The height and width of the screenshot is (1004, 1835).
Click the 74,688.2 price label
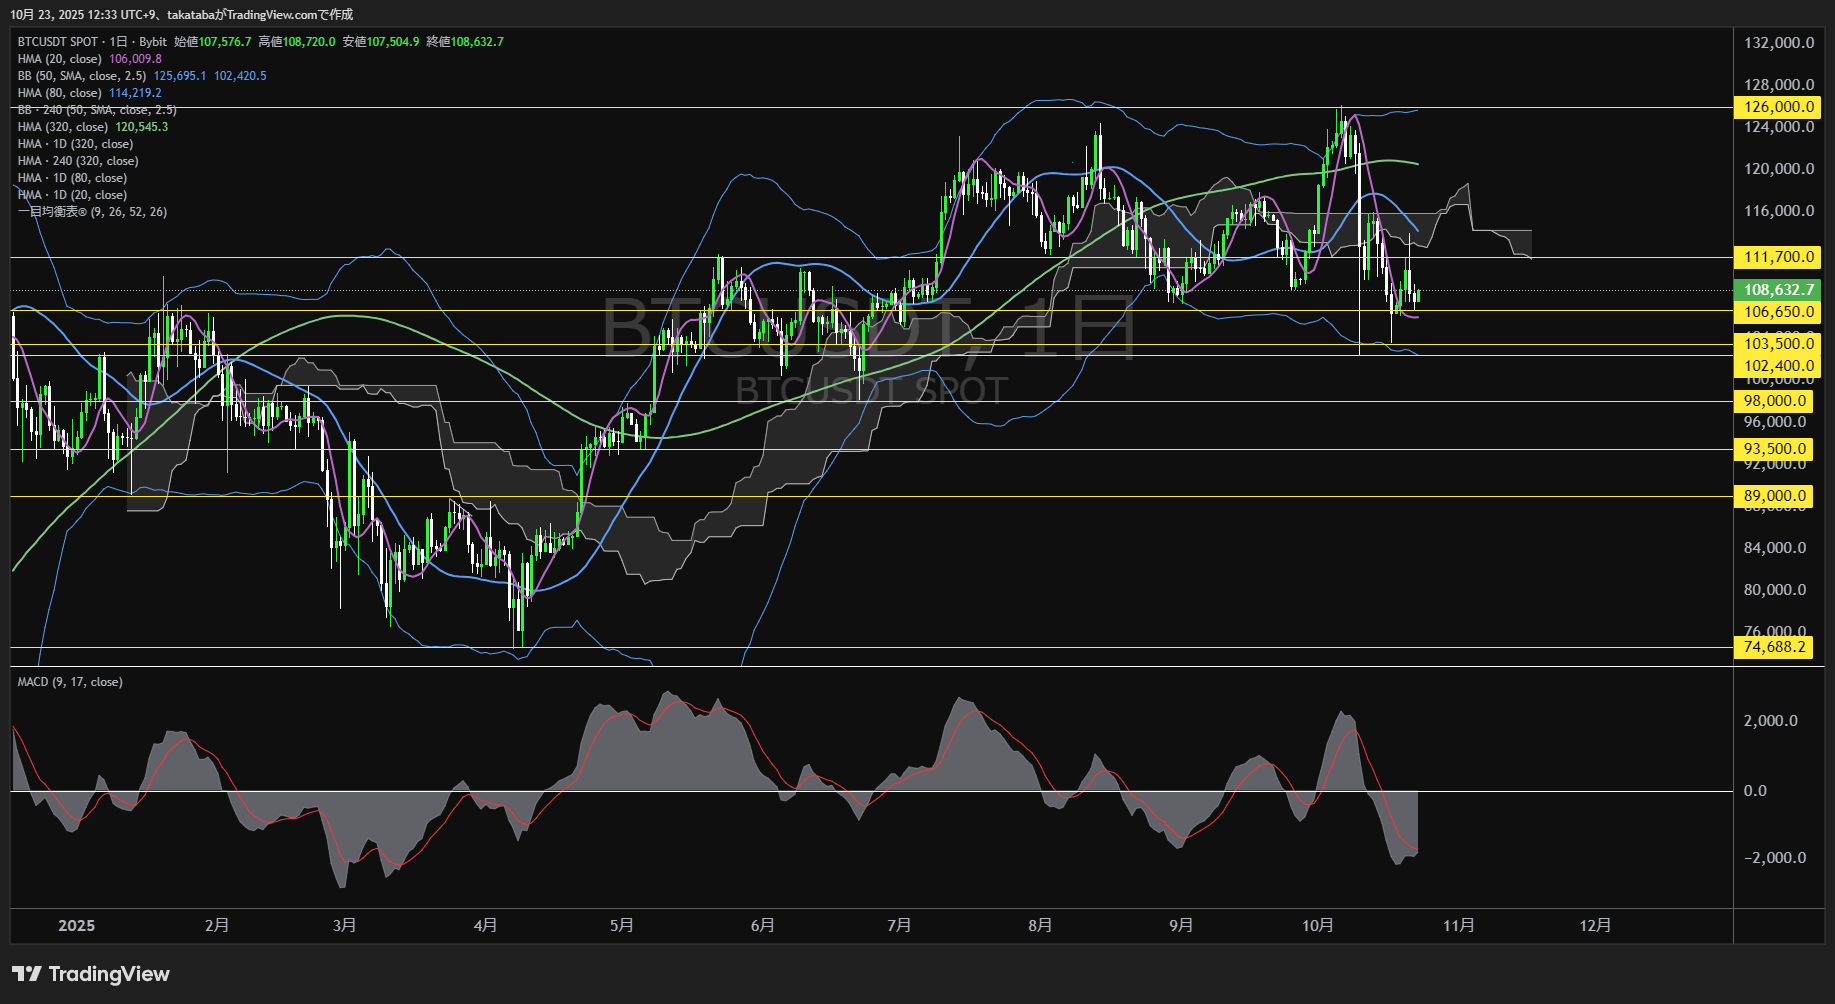[x=1775, y=647]
